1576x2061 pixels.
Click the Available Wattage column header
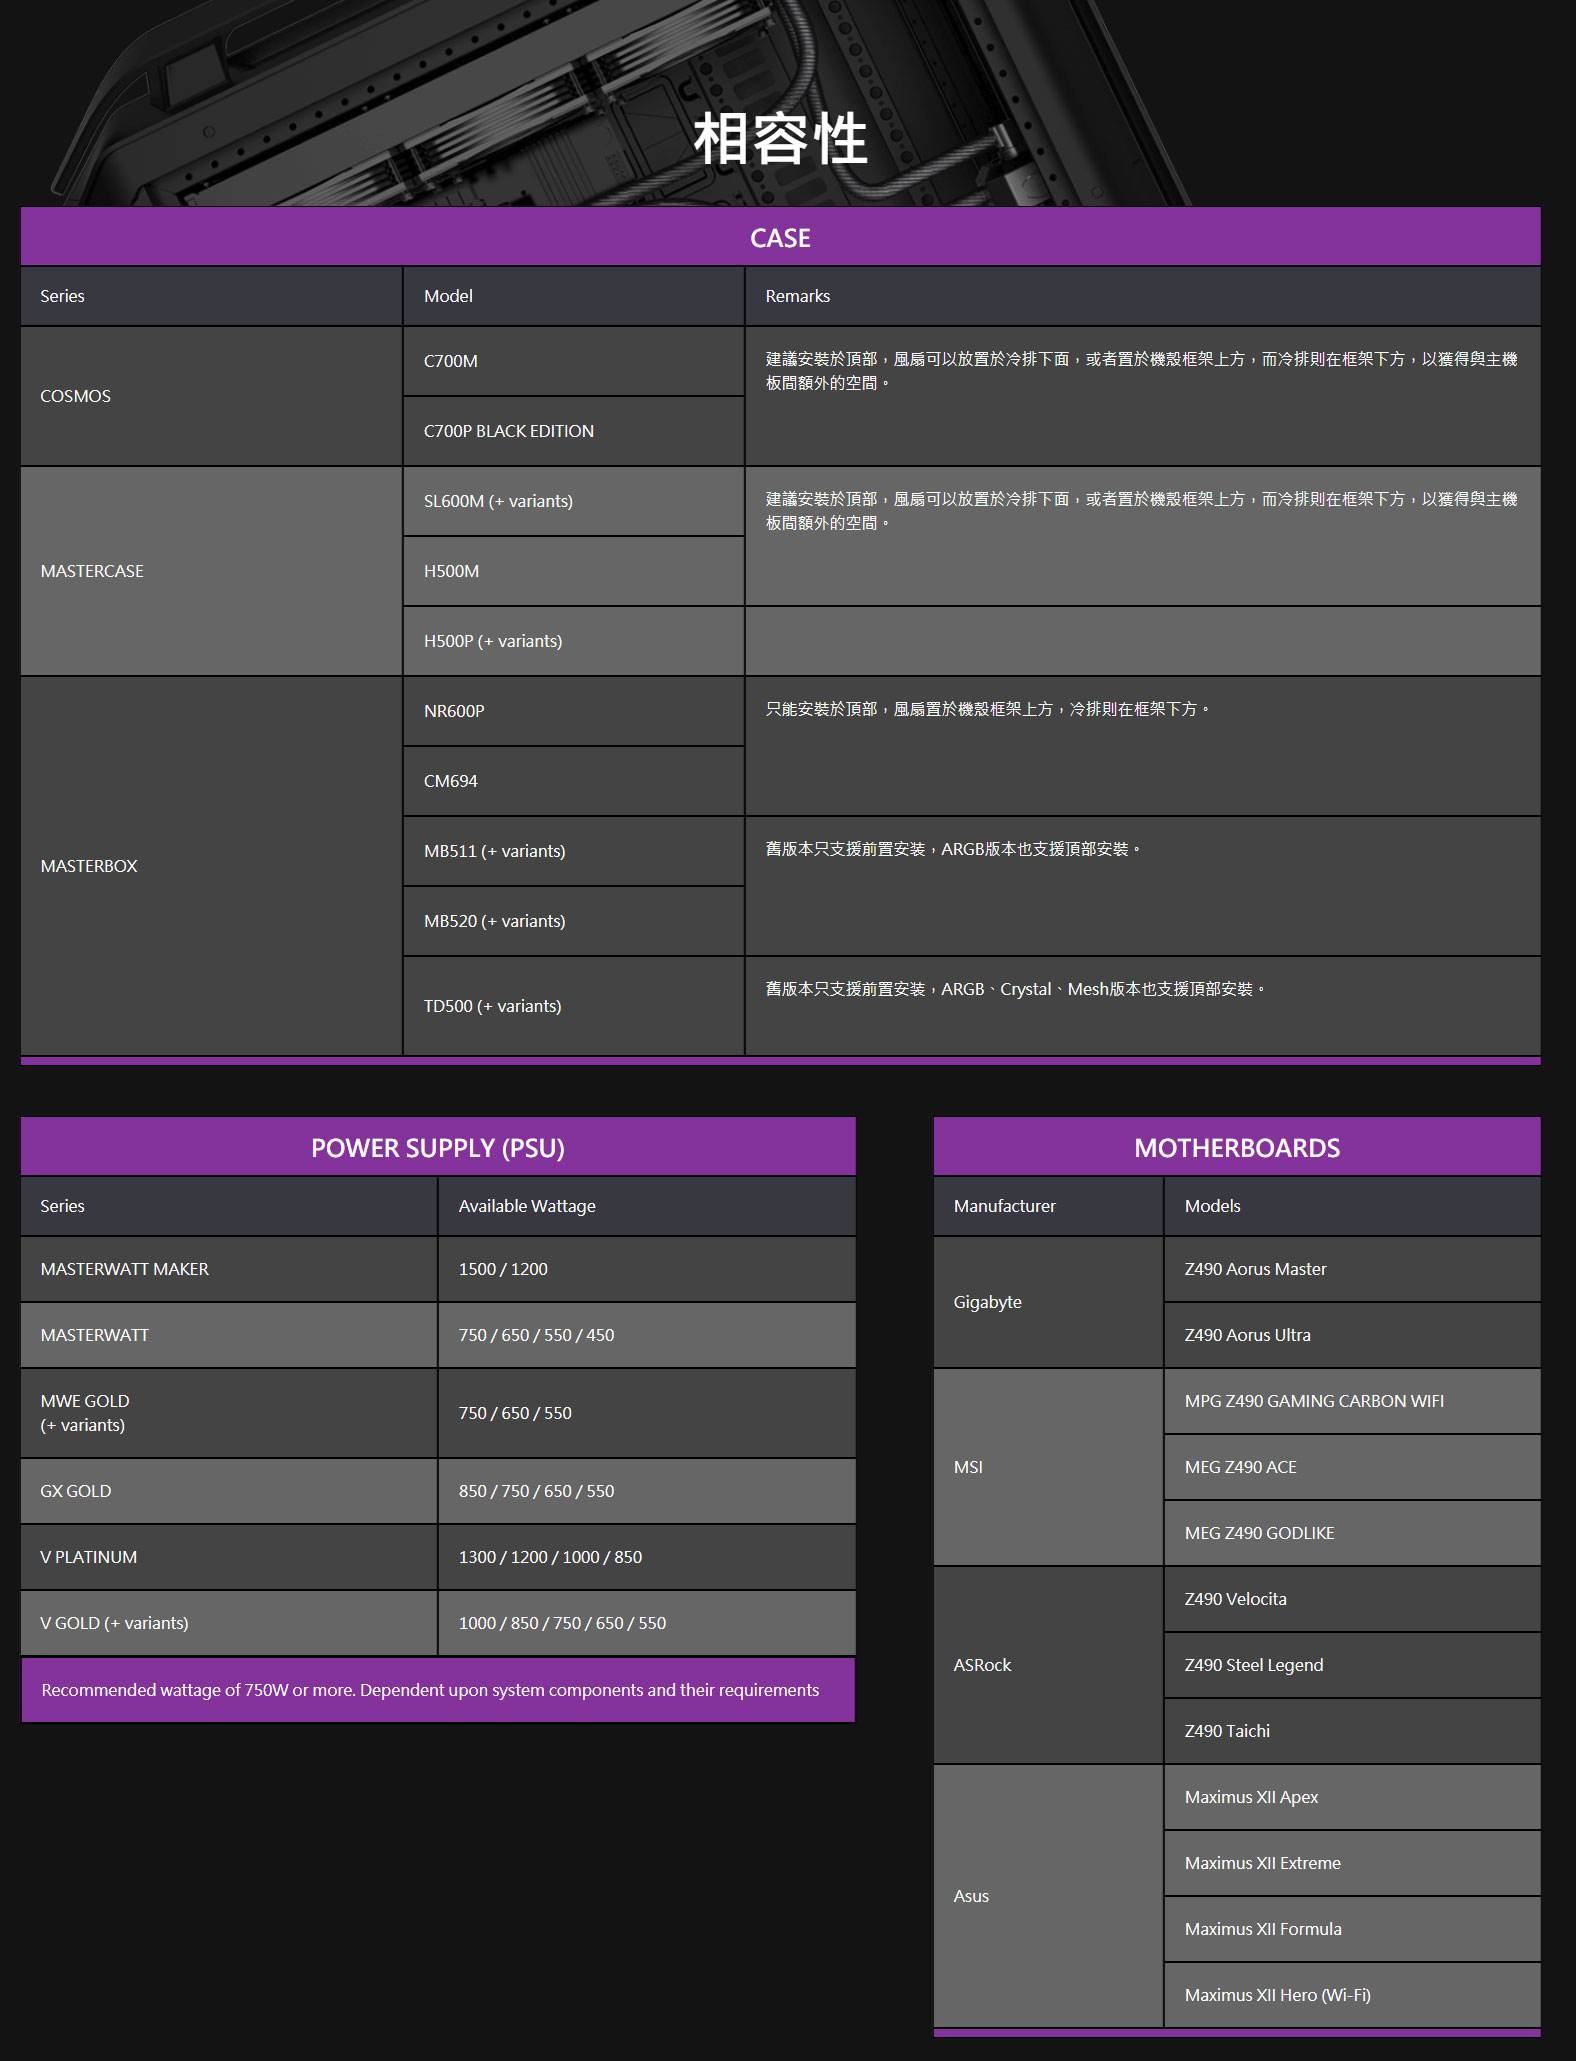647,1206
